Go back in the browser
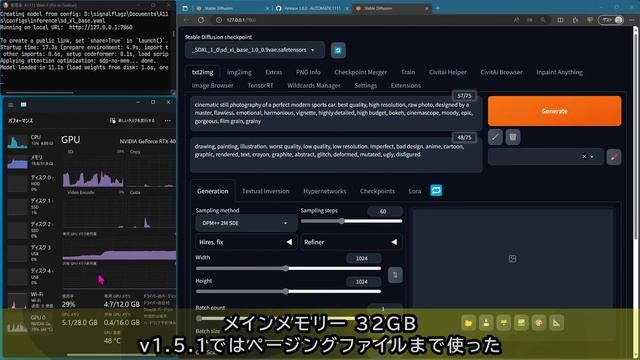 (187, 20)
